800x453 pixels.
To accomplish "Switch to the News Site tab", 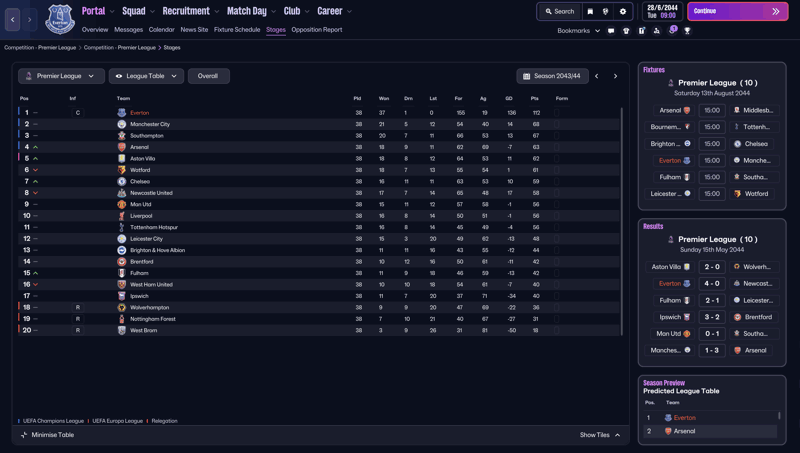I will (x=194, y=30).
